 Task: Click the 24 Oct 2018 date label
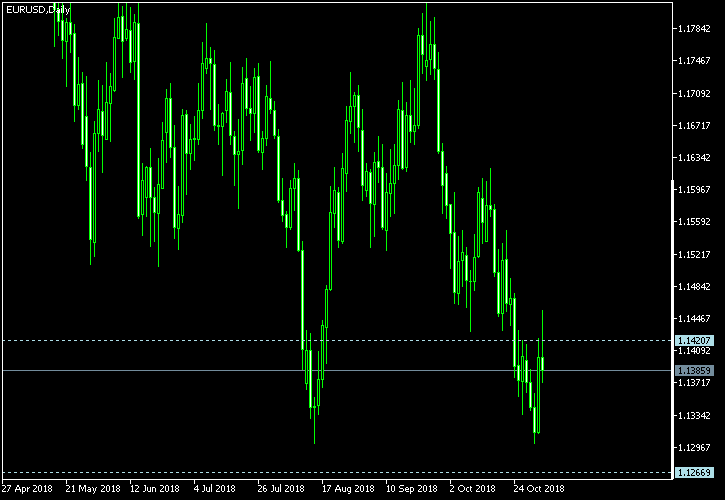tap(539, 488)
